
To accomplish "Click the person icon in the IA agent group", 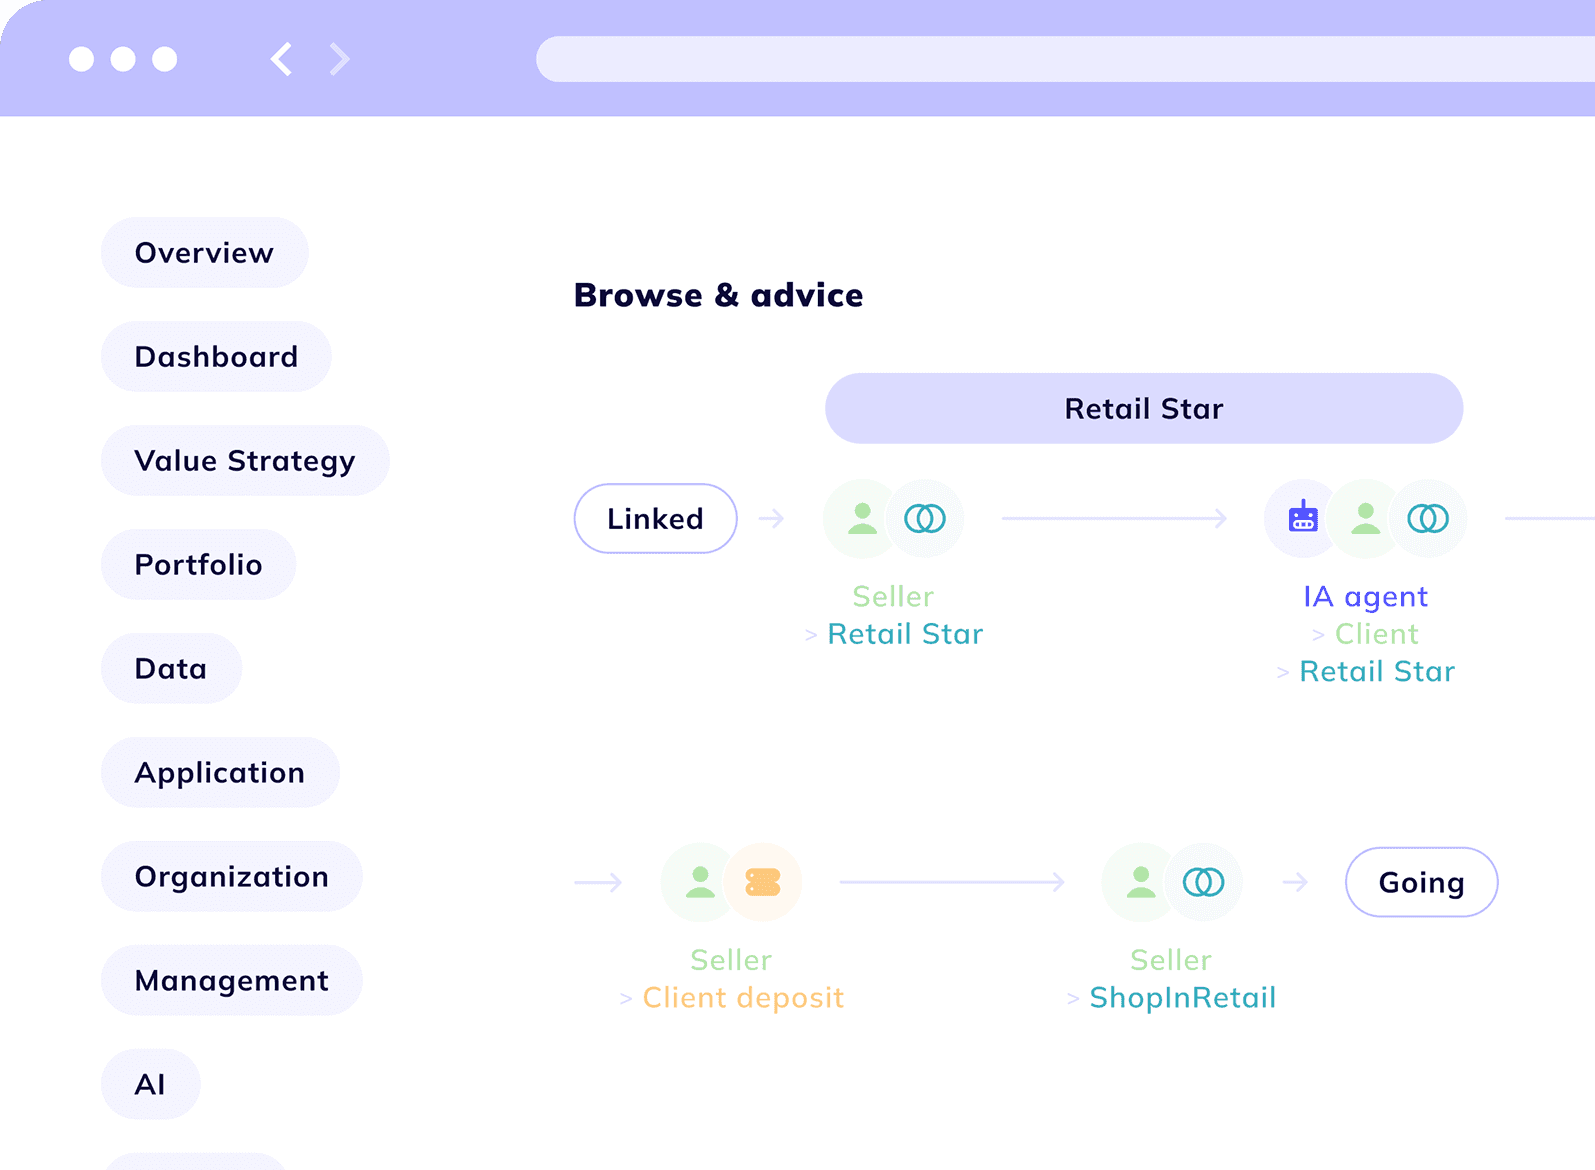I will (1365, 518).
